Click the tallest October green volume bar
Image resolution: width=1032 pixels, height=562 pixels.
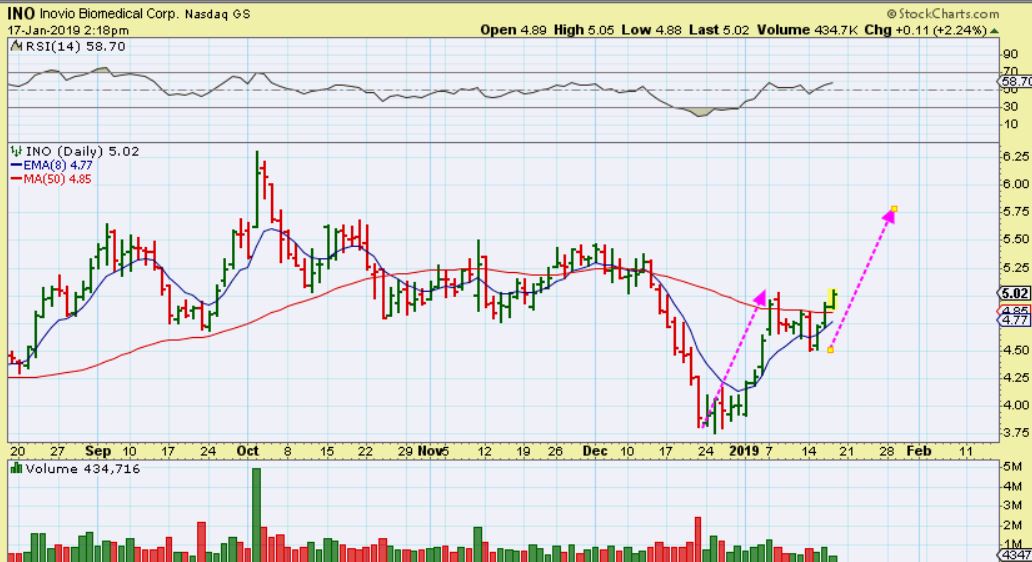coord(257,515)
